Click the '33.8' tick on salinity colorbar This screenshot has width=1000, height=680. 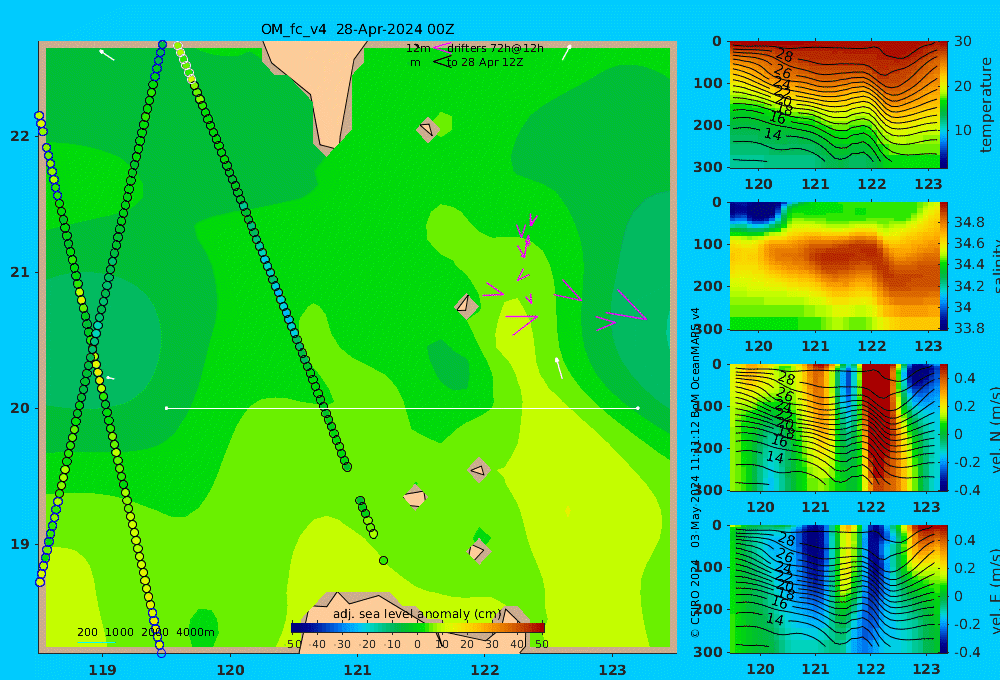tap(969, 328)
